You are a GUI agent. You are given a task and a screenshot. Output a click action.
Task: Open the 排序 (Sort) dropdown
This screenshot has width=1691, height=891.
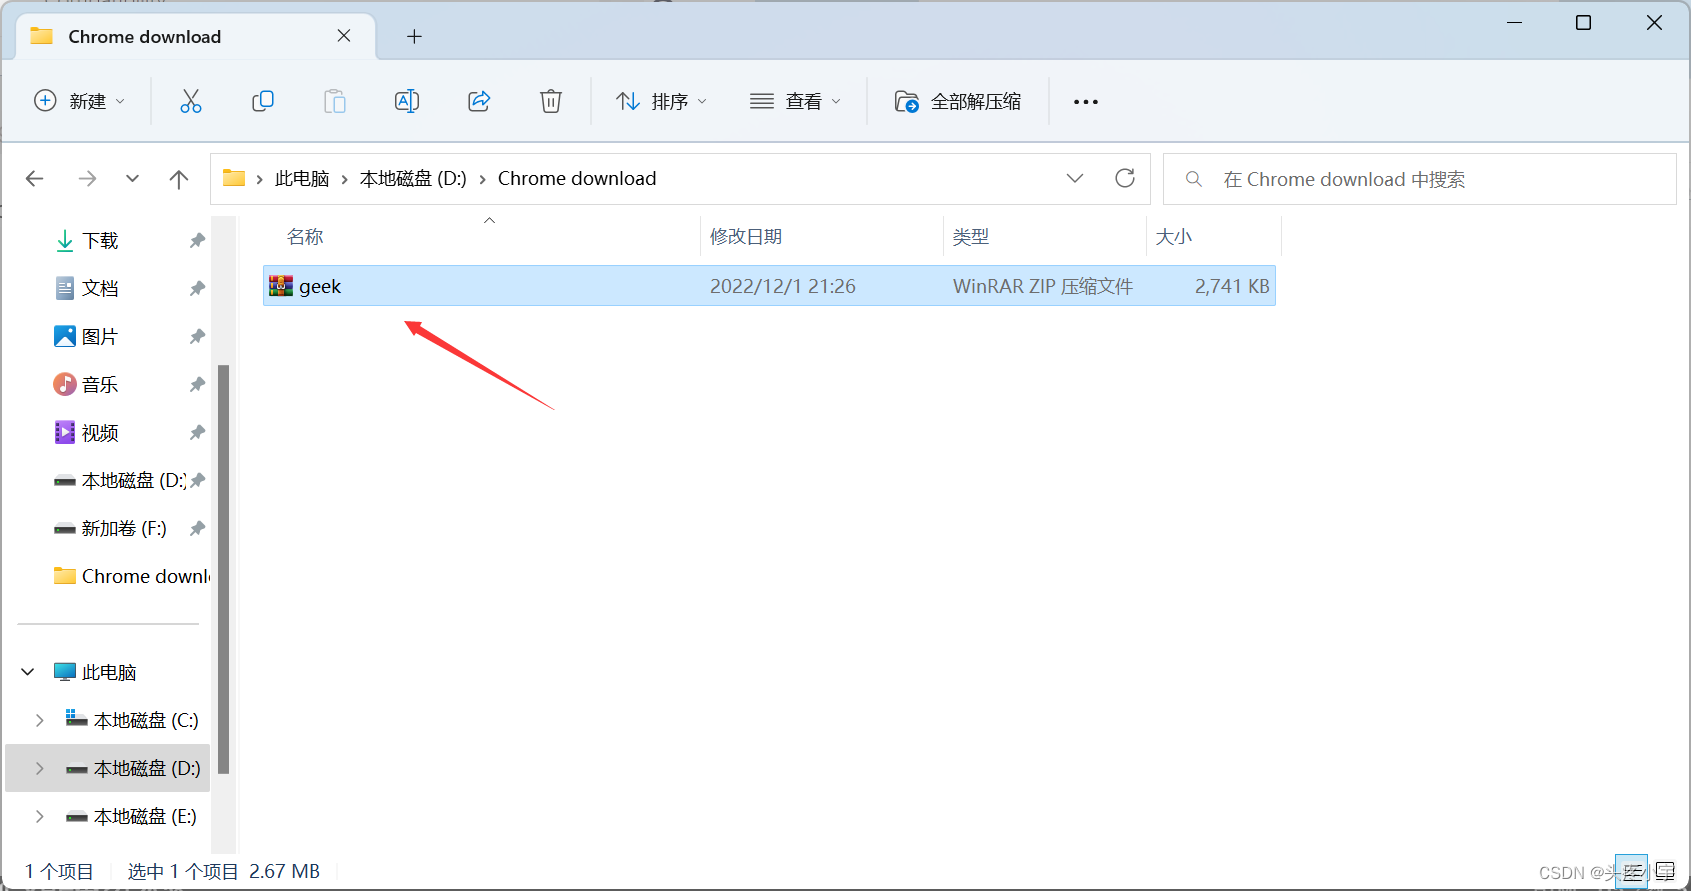tap(662, 101)
